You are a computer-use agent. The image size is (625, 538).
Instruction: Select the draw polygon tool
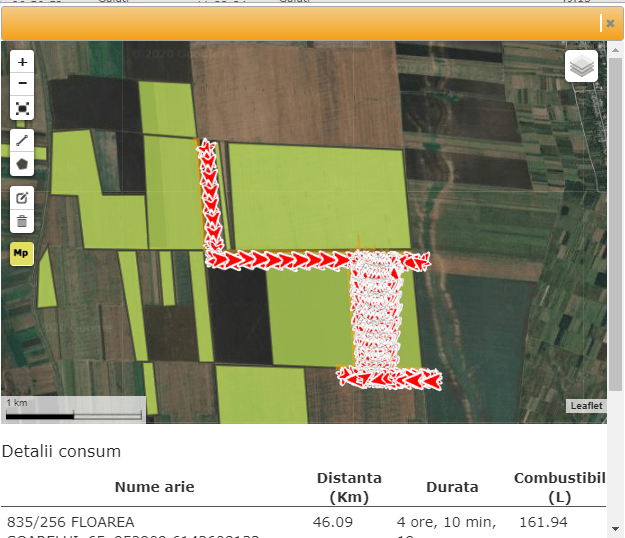pos(22,163)
